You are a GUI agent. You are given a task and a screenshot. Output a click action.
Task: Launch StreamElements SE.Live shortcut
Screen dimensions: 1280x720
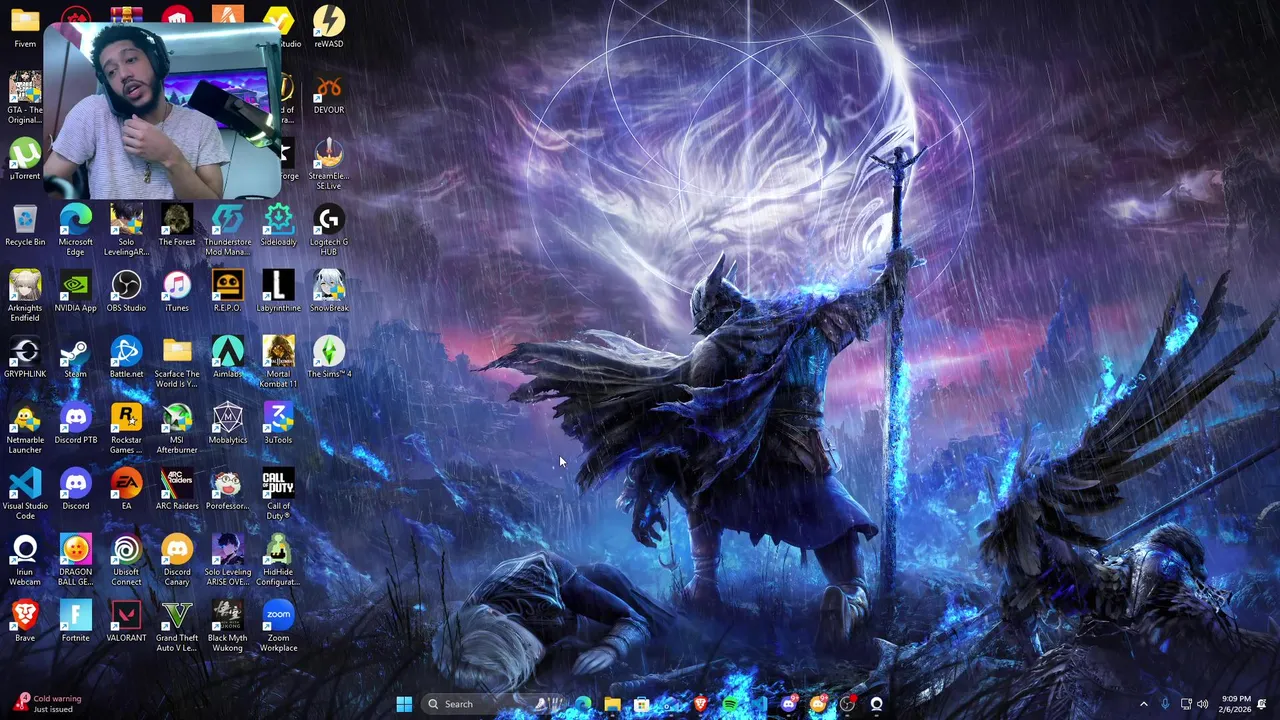pos(329,164)
